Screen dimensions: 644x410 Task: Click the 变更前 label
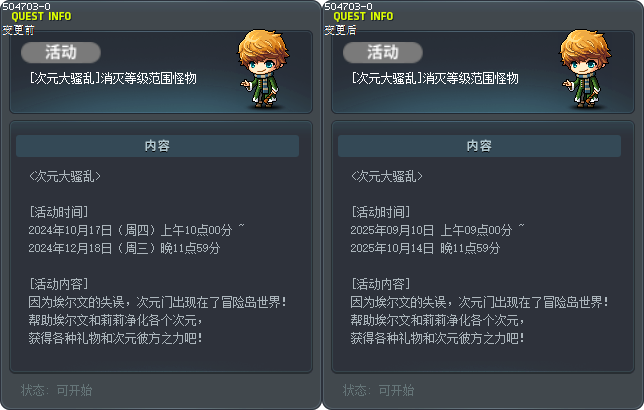tap(18, 30)
